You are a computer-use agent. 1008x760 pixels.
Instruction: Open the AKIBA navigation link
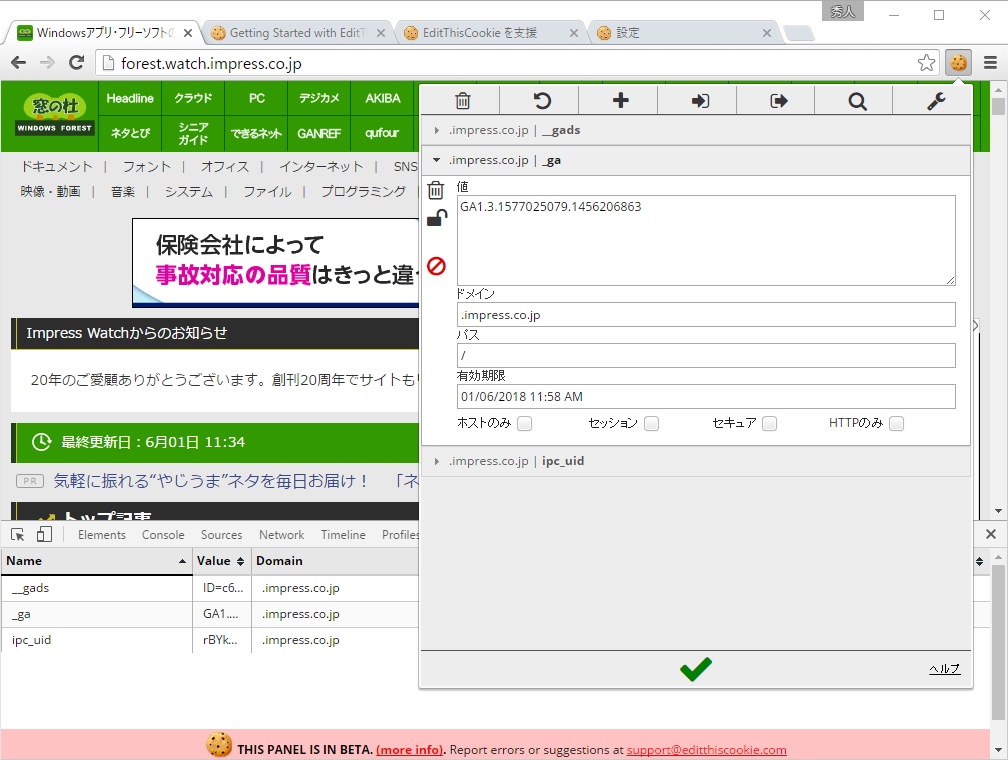pos(382,98)
